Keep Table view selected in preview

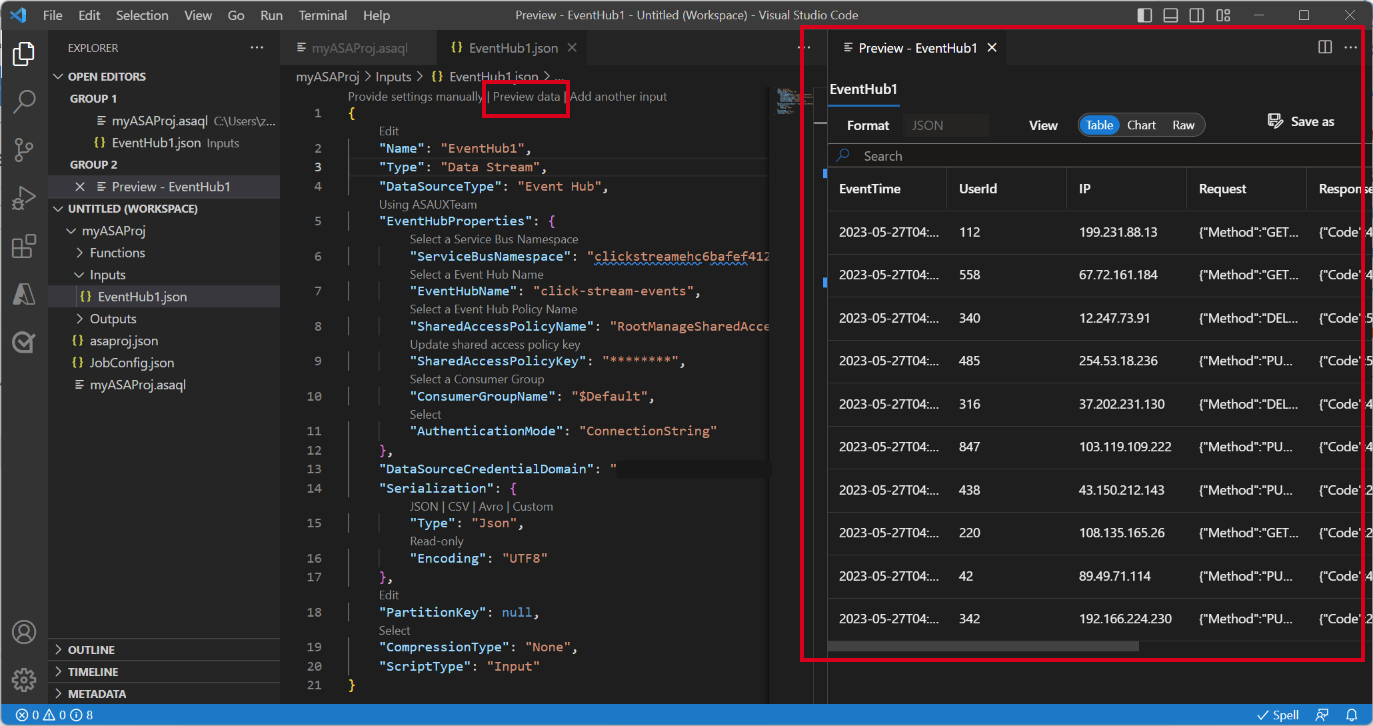(x=1099, y=125)
